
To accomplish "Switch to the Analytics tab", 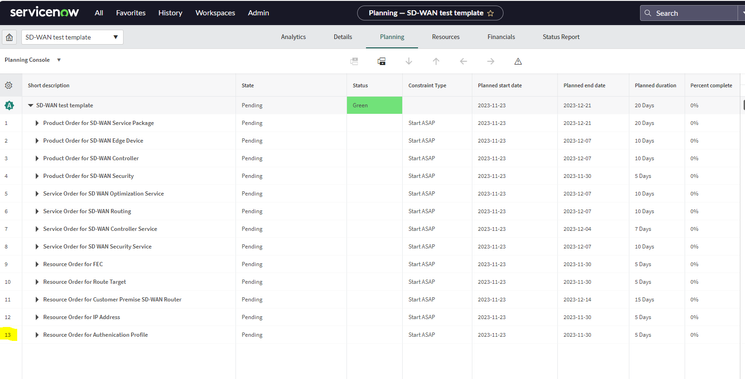I will pos(293,37).
